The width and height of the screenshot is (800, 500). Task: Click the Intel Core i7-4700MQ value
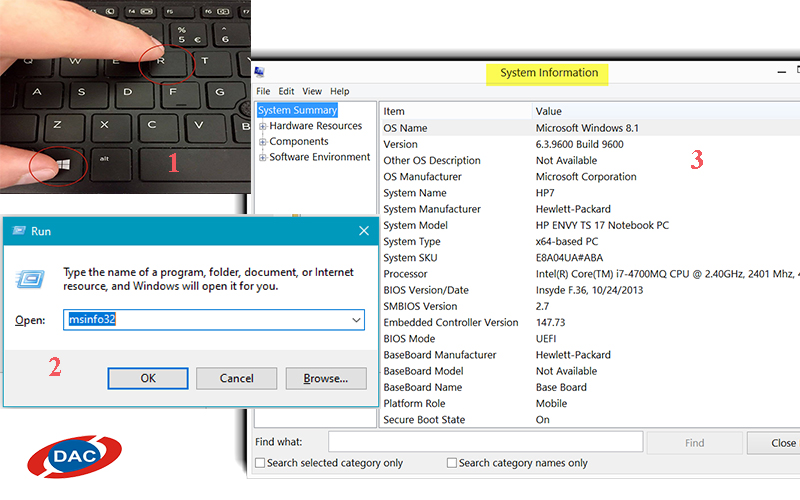(x=668, y=274)
